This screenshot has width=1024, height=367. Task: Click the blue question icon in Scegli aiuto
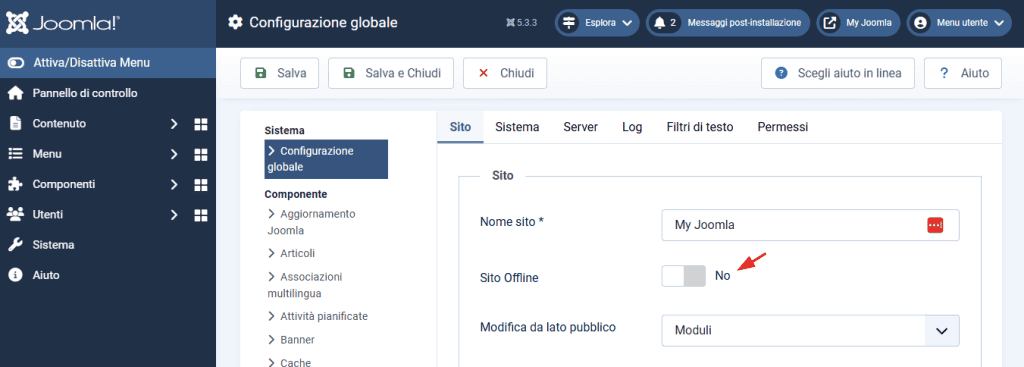[781, 73]
